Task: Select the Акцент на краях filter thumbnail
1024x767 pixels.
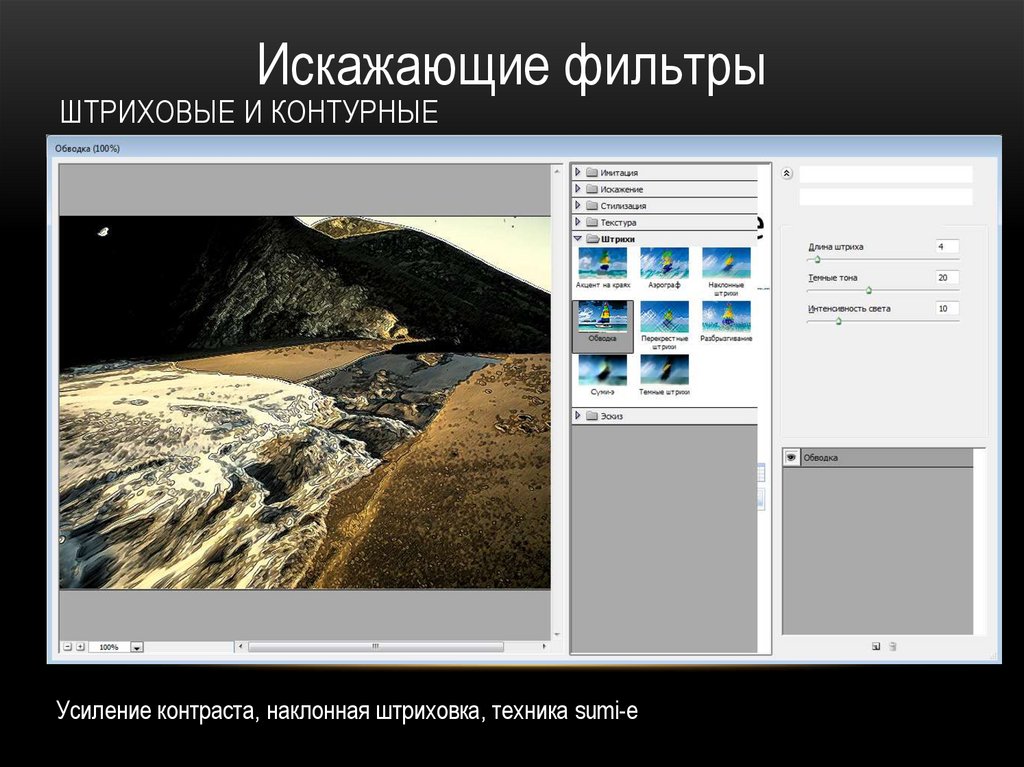Action: (x=602, y=264)
